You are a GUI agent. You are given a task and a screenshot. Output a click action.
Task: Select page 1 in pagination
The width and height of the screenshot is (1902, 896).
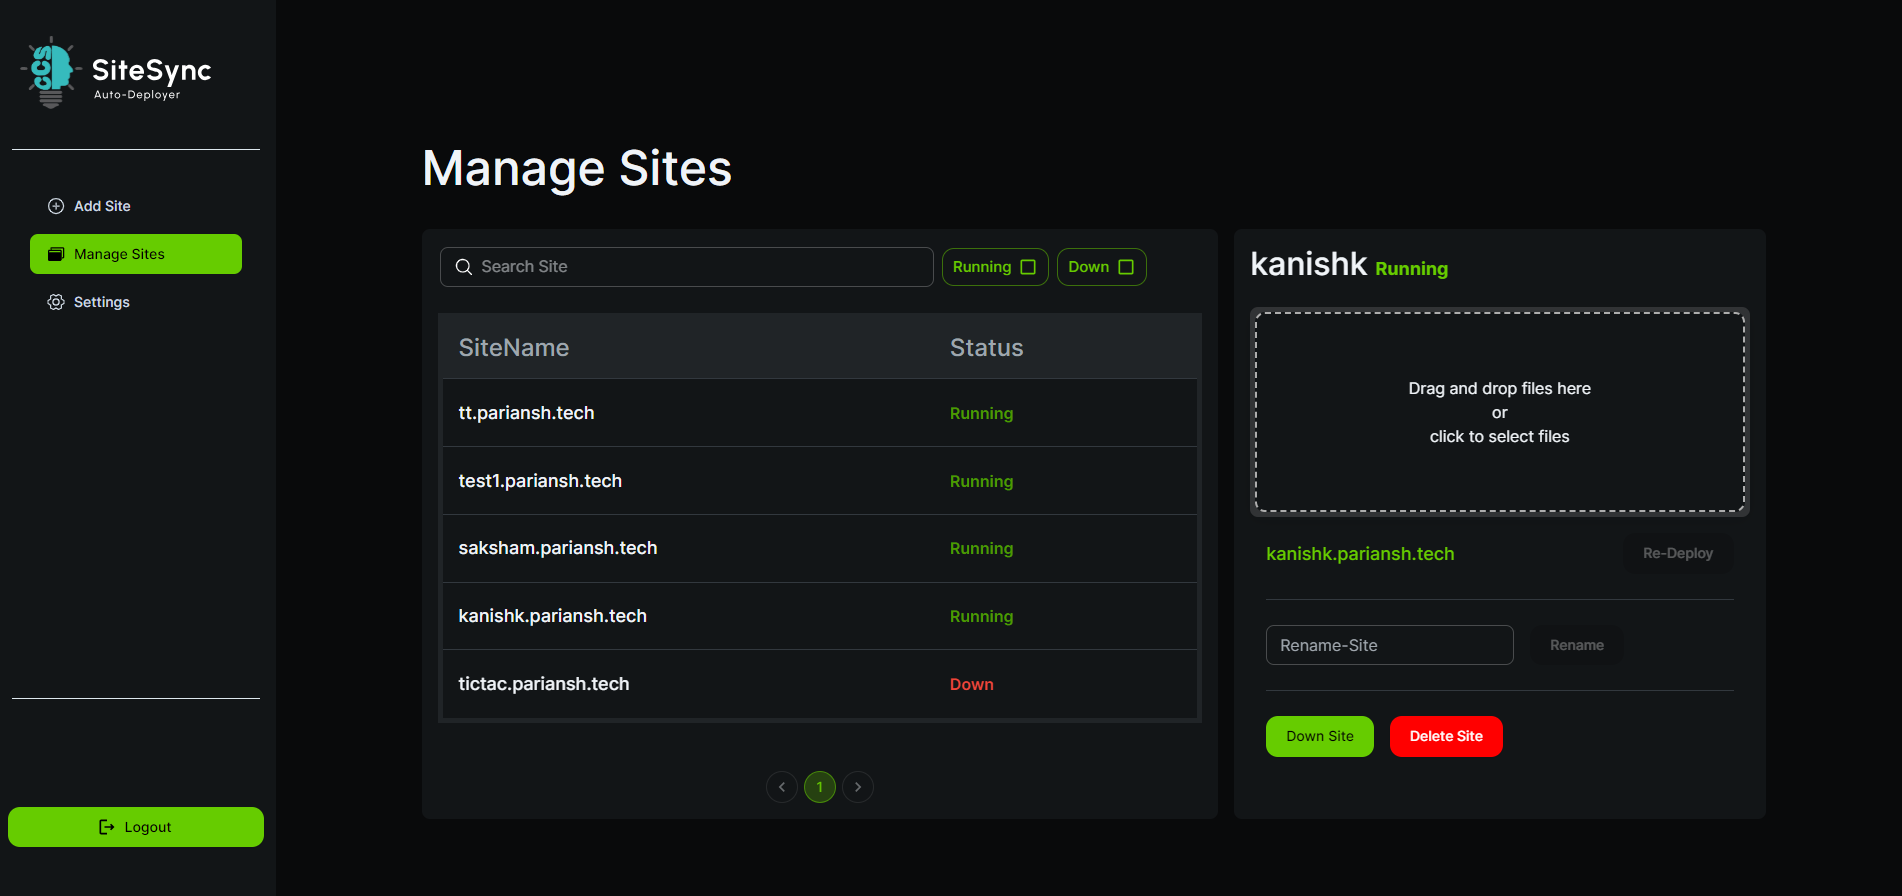(x=820, y=787)
